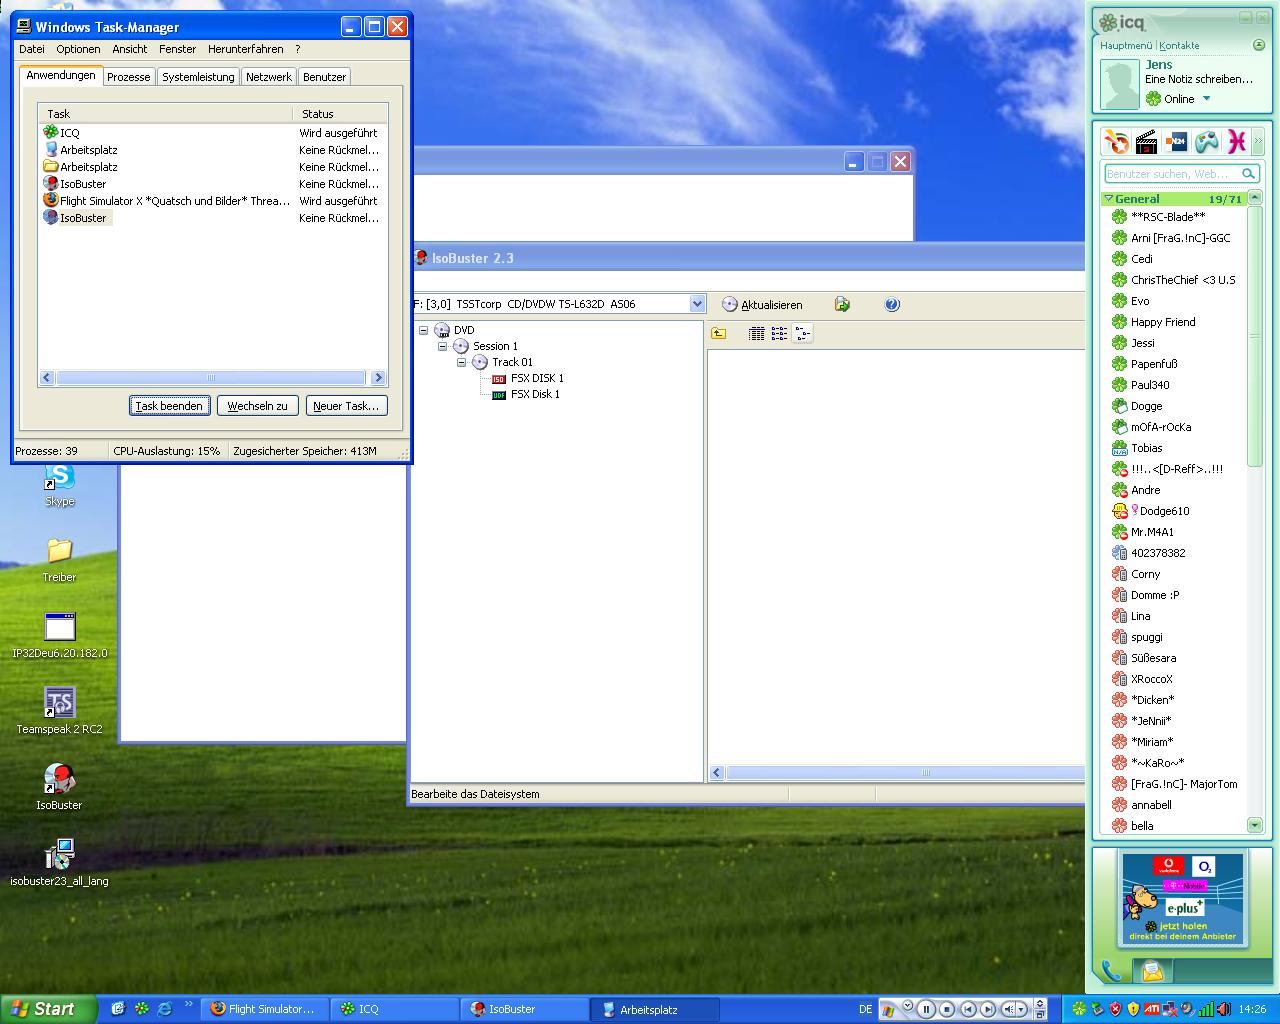This screenshot has height=1024, width=1280.
Task: Mute the taskbar media player speaker button
Action: pyautogui.click(x=1008, y=1009)
